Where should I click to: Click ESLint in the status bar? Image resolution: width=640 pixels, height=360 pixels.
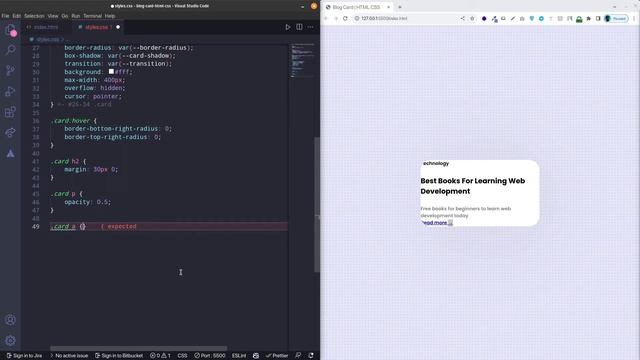[x=239, y=356]
